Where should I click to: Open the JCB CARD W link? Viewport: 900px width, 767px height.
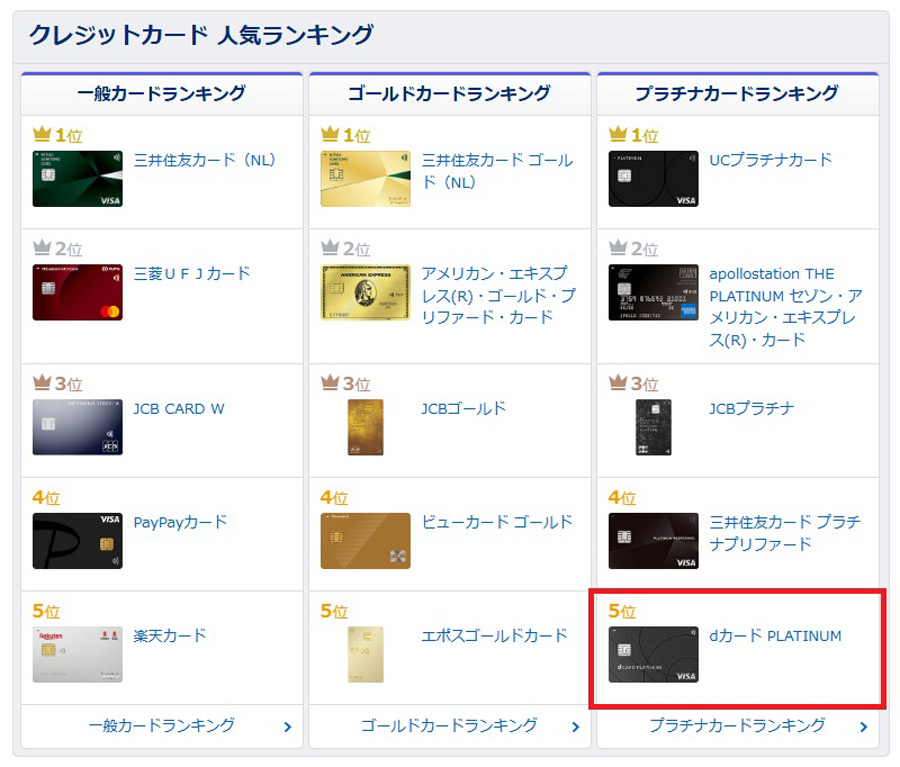pyautogui.click(x=179, y=409)
